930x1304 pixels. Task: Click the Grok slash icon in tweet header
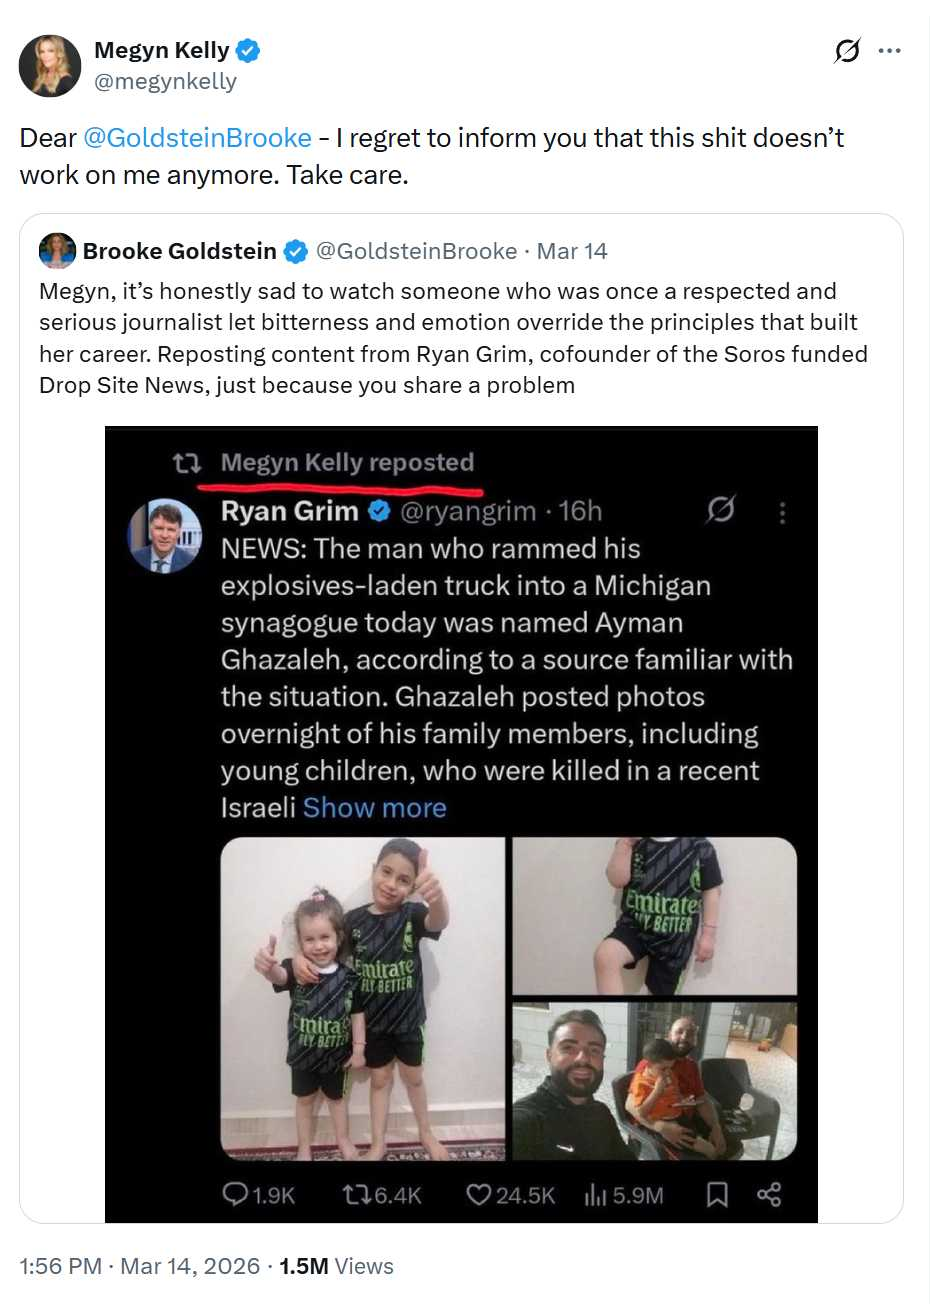pos(847,51)
